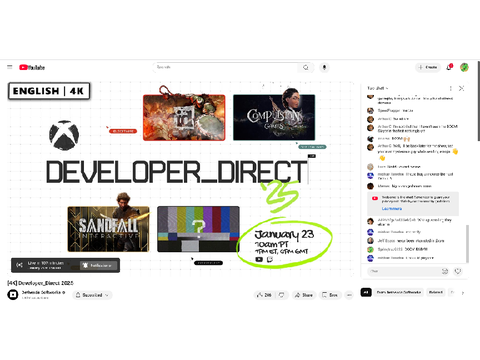This screenshot has height=360, width=480.
Task: Open the more actions ellipsis under video
Action: click(x=349, y=295)
